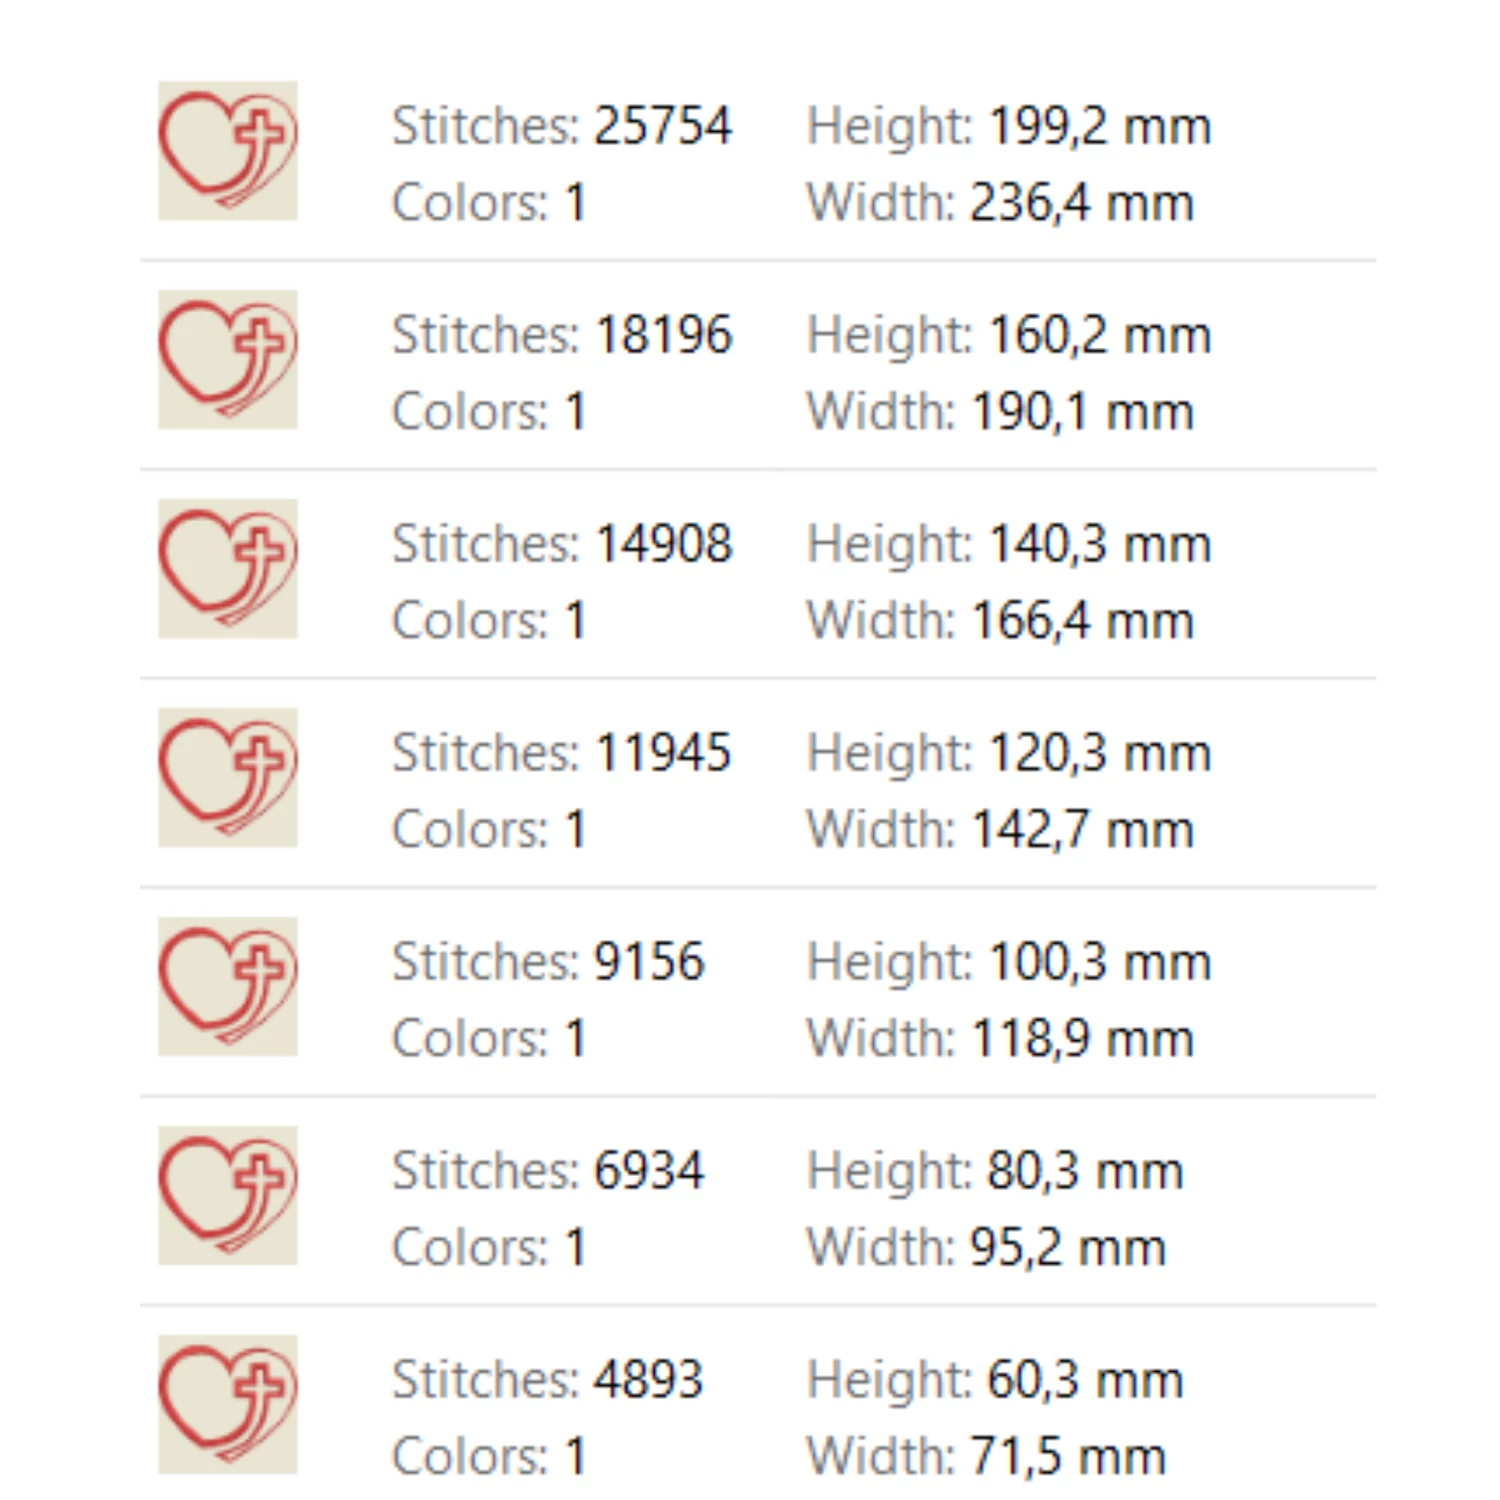Screen dimensions: 1500x1500
Task: Choose the 9156-stitch heart thumbnail
Action: (228, 986)
